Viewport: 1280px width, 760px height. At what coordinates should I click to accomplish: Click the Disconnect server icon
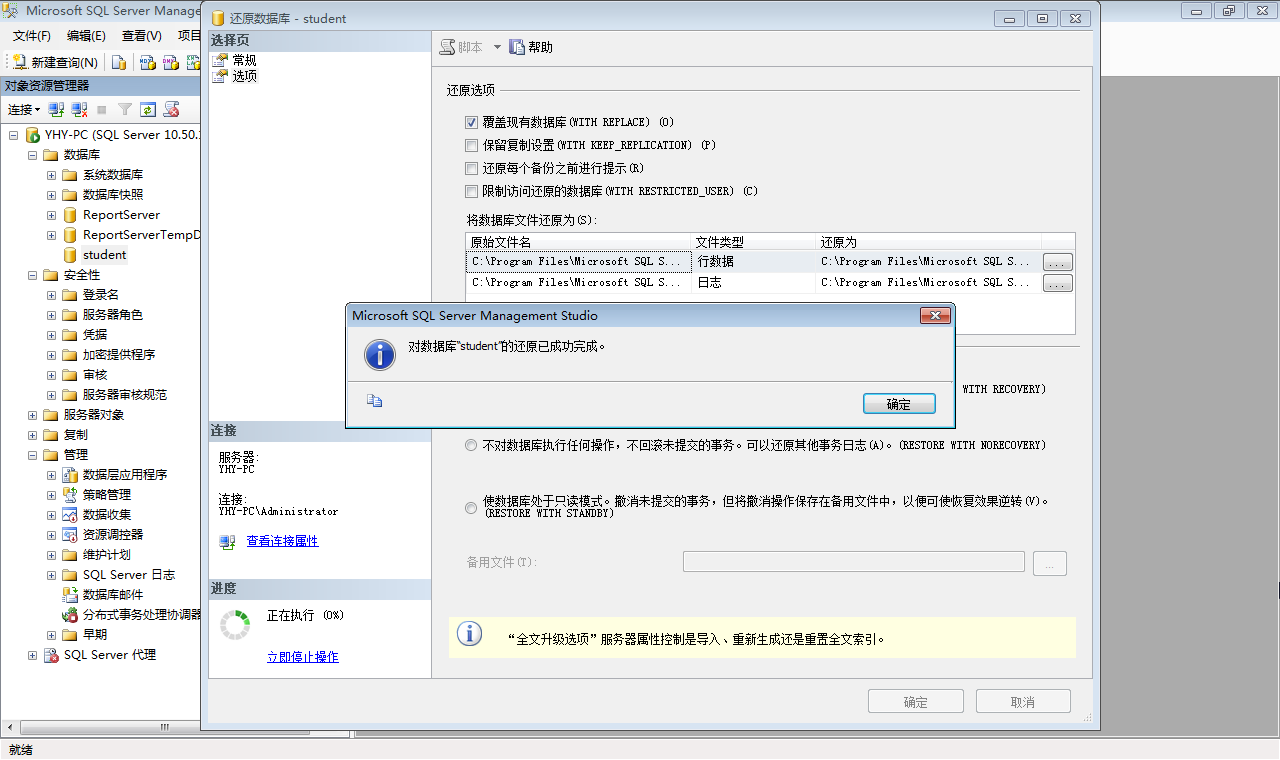[x=79, y=109]
